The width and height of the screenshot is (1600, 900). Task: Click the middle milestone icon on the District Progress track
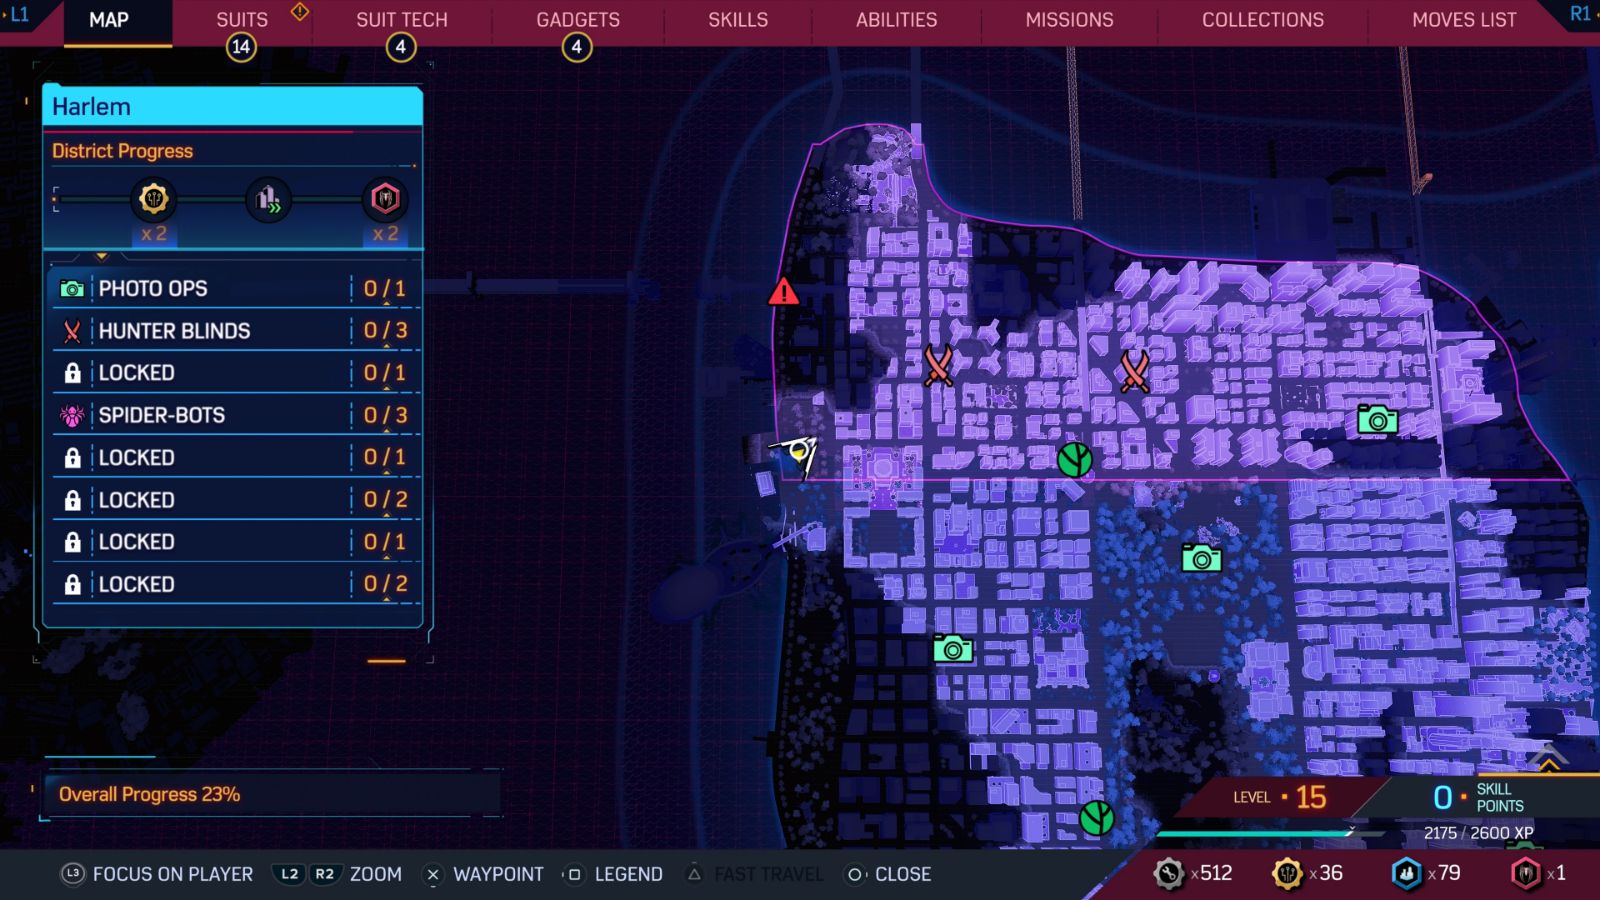(x=267, y=199)
